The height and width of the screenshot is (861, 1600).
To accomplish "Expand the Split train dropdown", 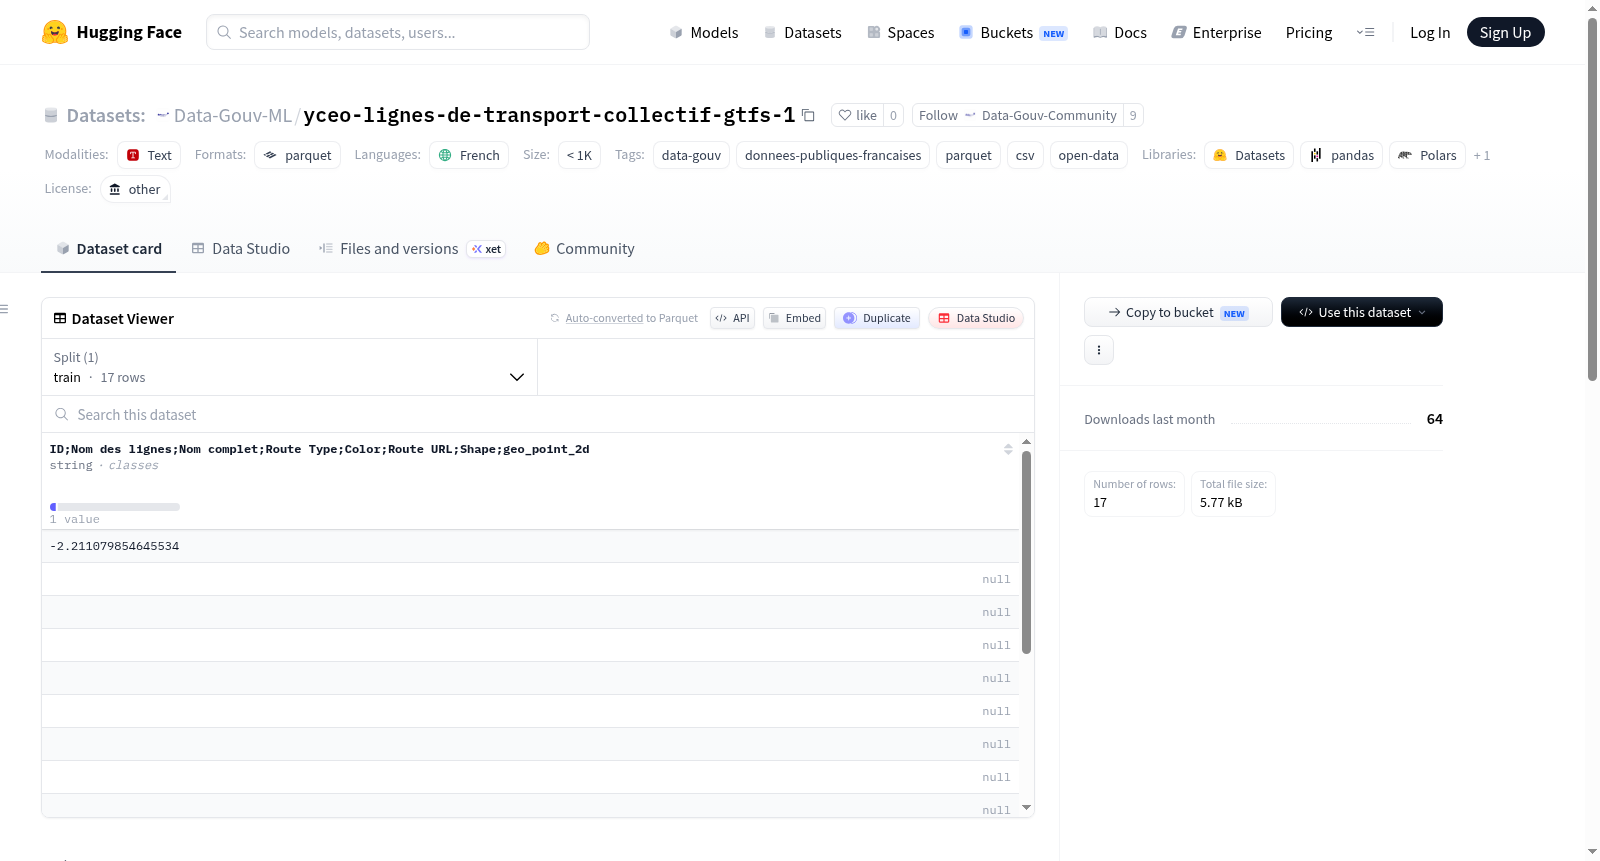I will pyautogui.click(x=289, y=367).
